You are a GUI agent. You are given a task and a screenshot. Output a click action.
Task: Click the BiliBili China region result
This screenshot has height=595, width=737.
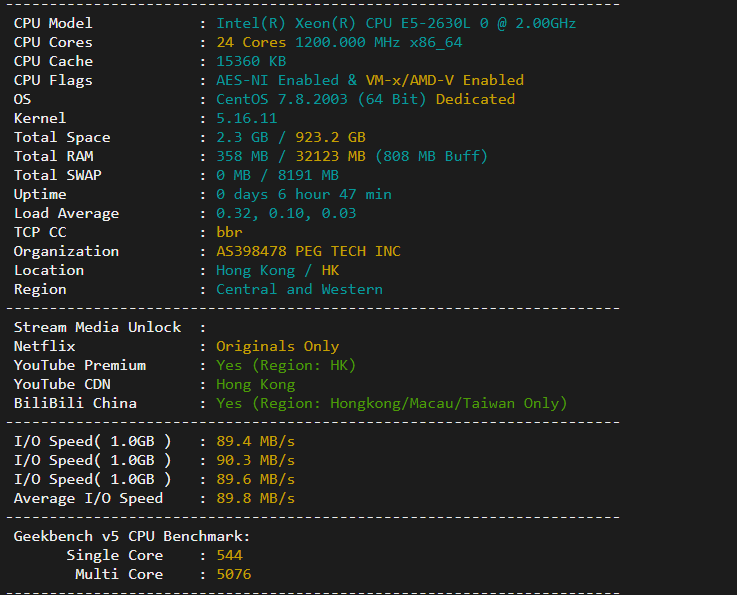[391, 403]
